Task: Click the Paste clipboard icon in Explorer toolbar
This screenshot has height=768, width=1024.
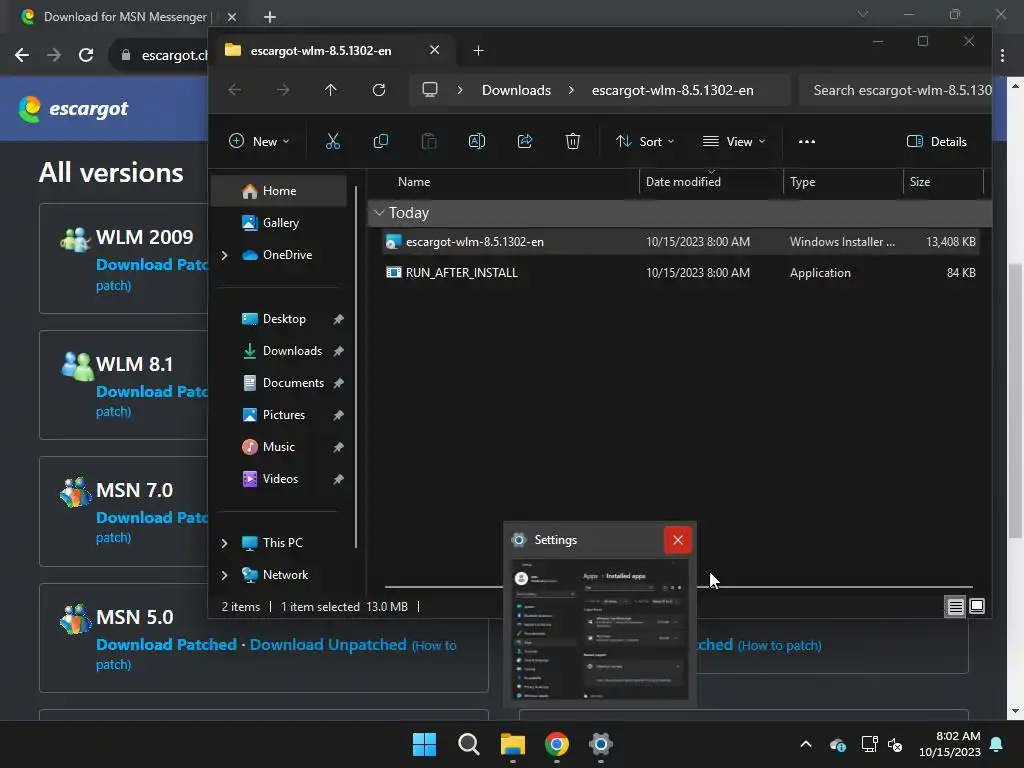Action: click(x=429, y=141)
